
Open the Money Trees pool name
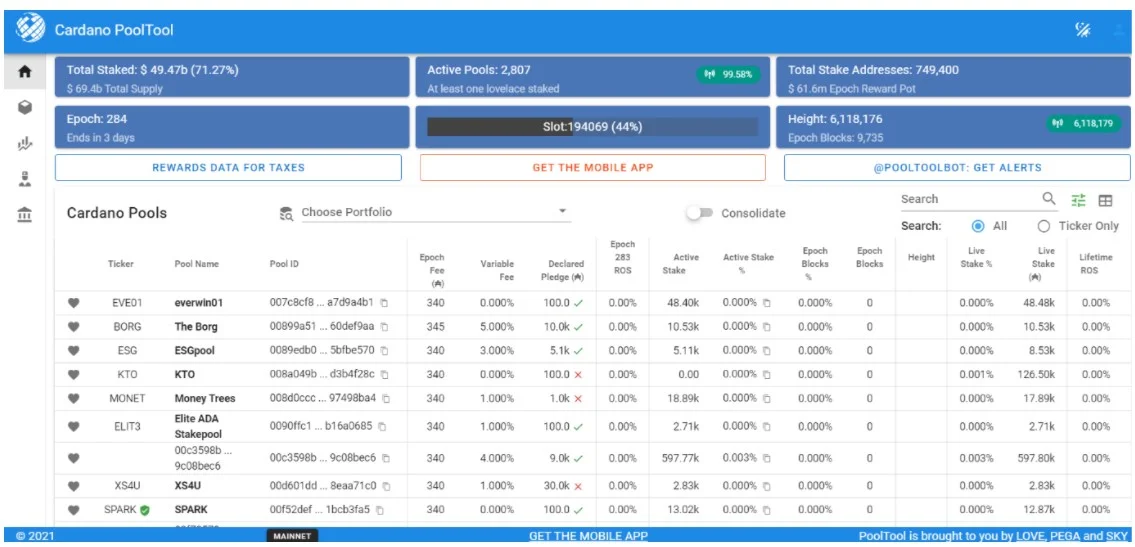pyautogui.click(x=205, y=399)
